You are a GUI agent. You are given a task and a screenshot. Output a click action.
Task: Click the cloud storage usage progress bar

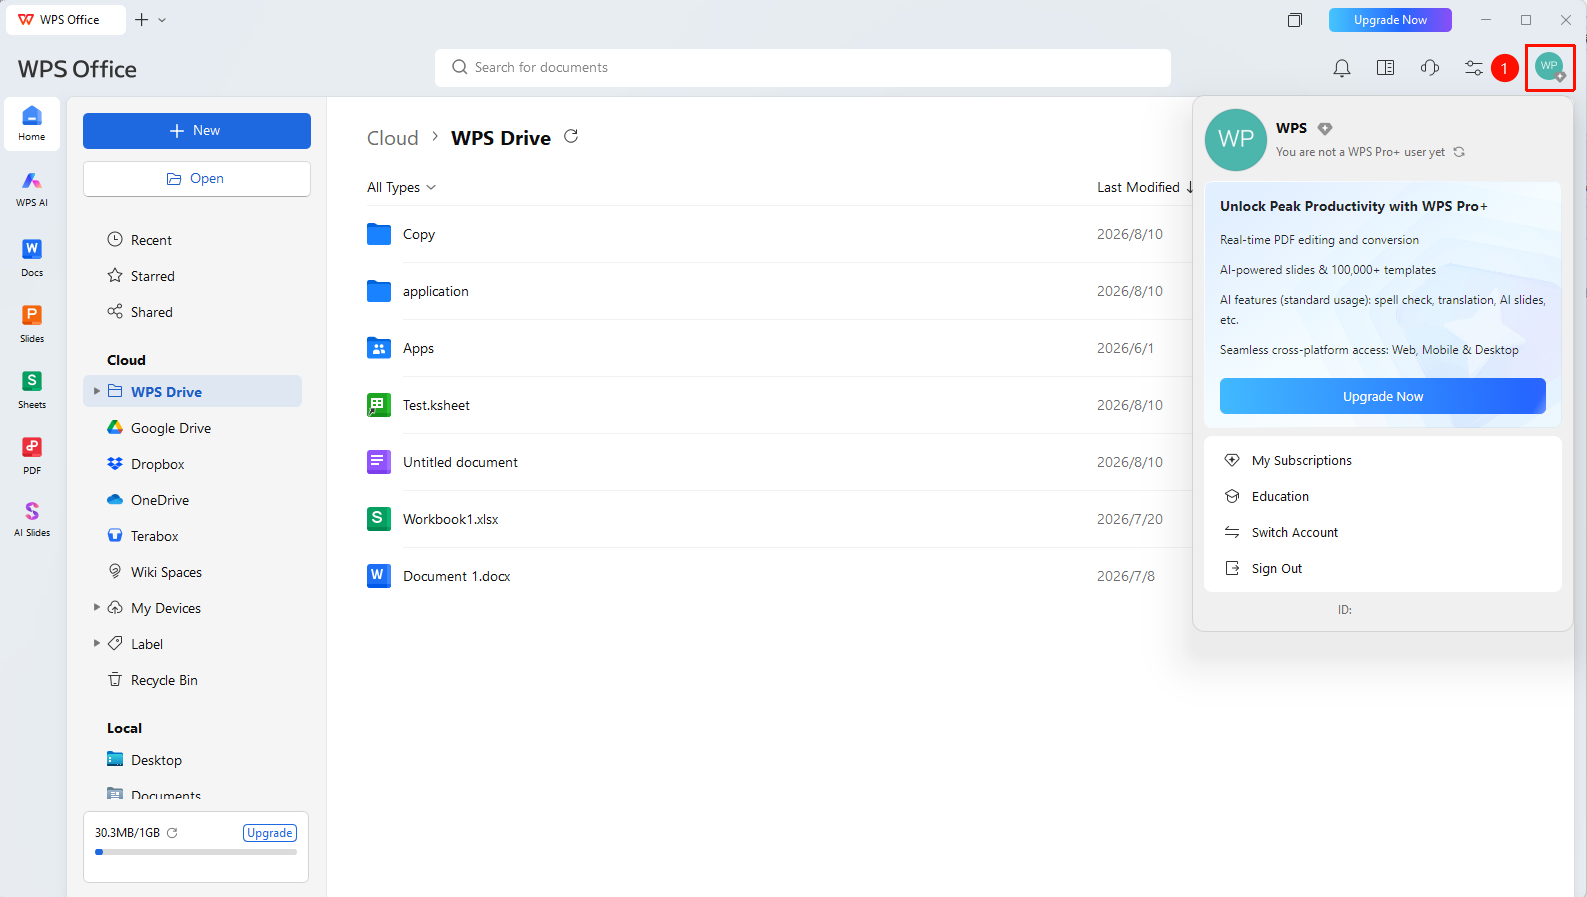point(196,852)
